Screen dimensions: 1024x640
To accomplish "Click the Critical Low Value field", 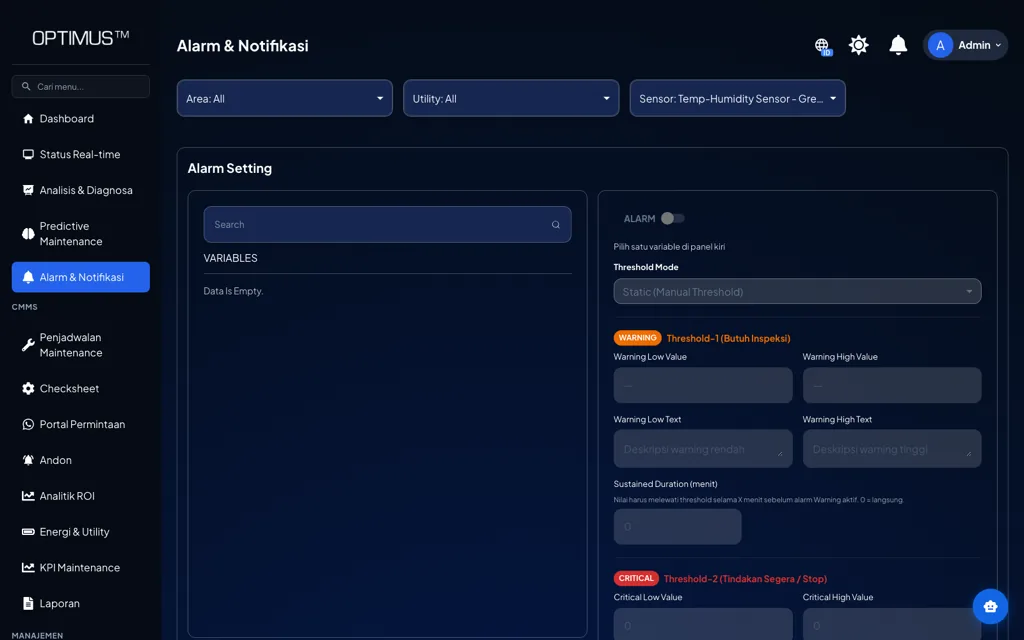I will (703, 624).
